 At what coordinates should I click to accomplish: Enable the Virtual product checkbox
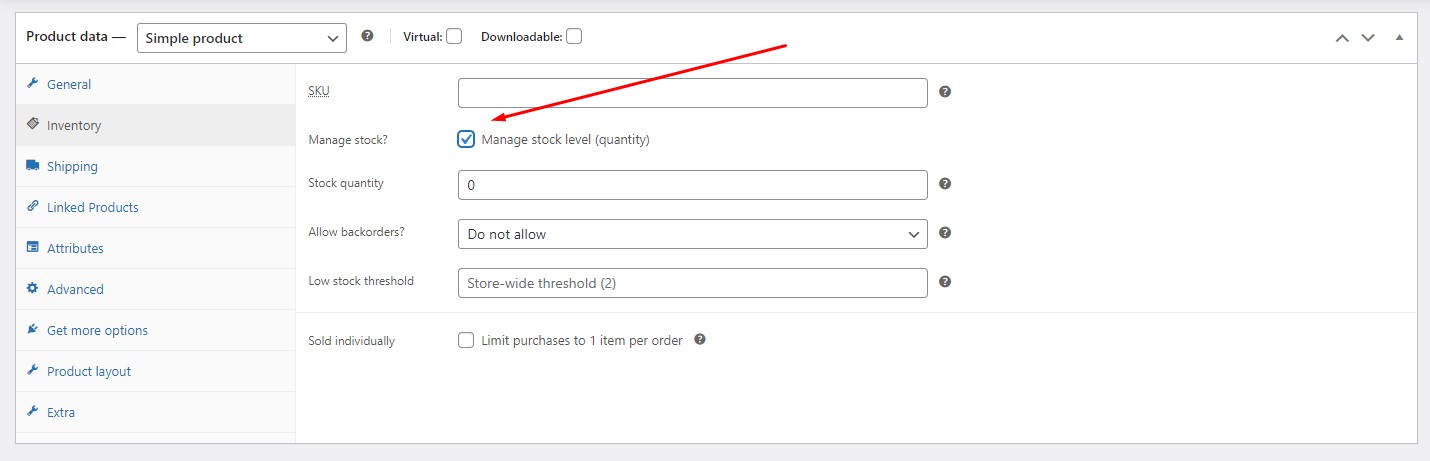(x=454, y=37)
